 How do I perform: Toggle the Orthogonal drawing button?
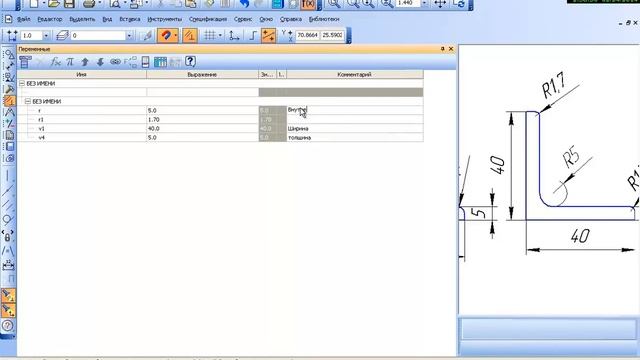[x=253, y=36]
